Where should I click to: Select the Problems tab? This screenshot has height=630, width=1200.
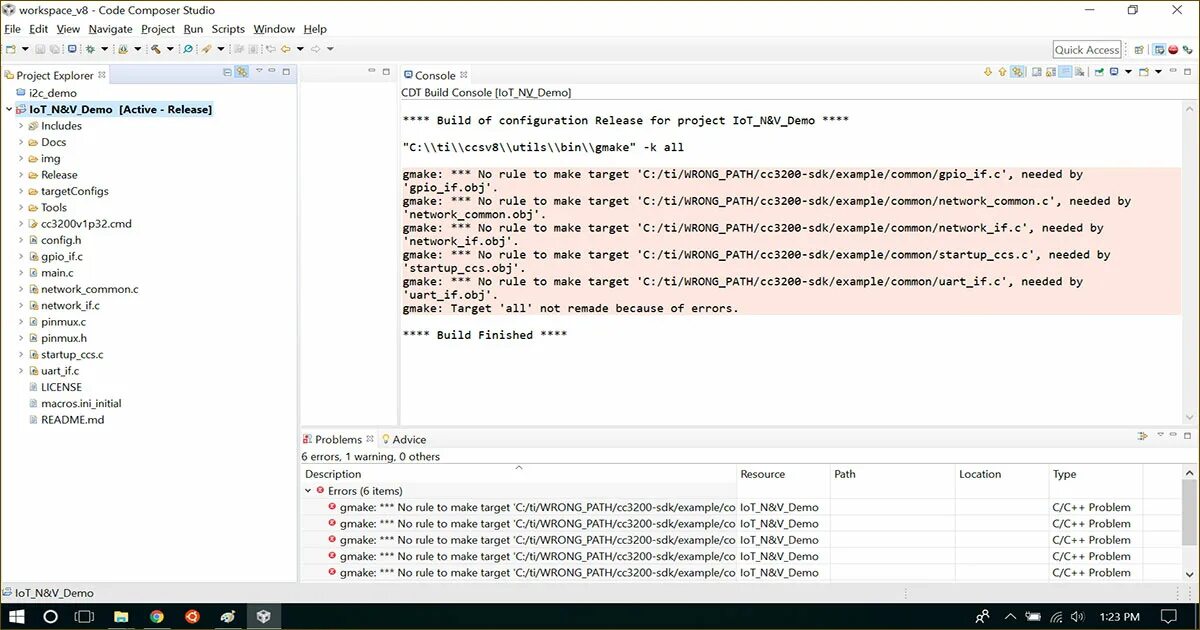tap(338, 439)
